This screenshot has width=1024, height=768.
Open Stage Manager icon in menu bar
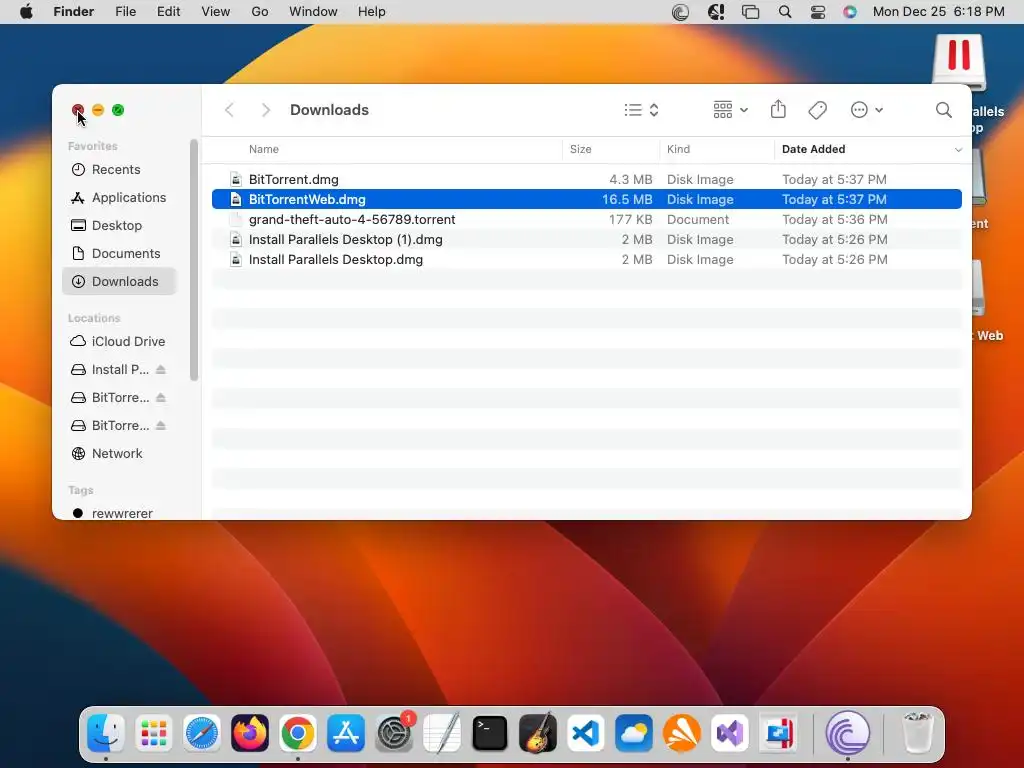[x=750, y=12]
